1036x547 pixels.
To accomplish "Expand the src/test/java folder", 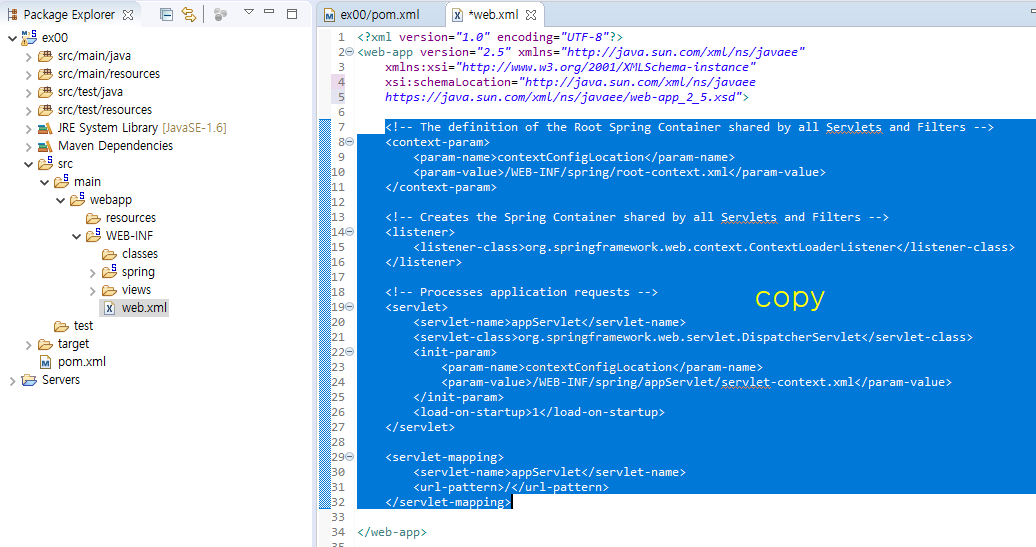I will click(x=28, y=92).
